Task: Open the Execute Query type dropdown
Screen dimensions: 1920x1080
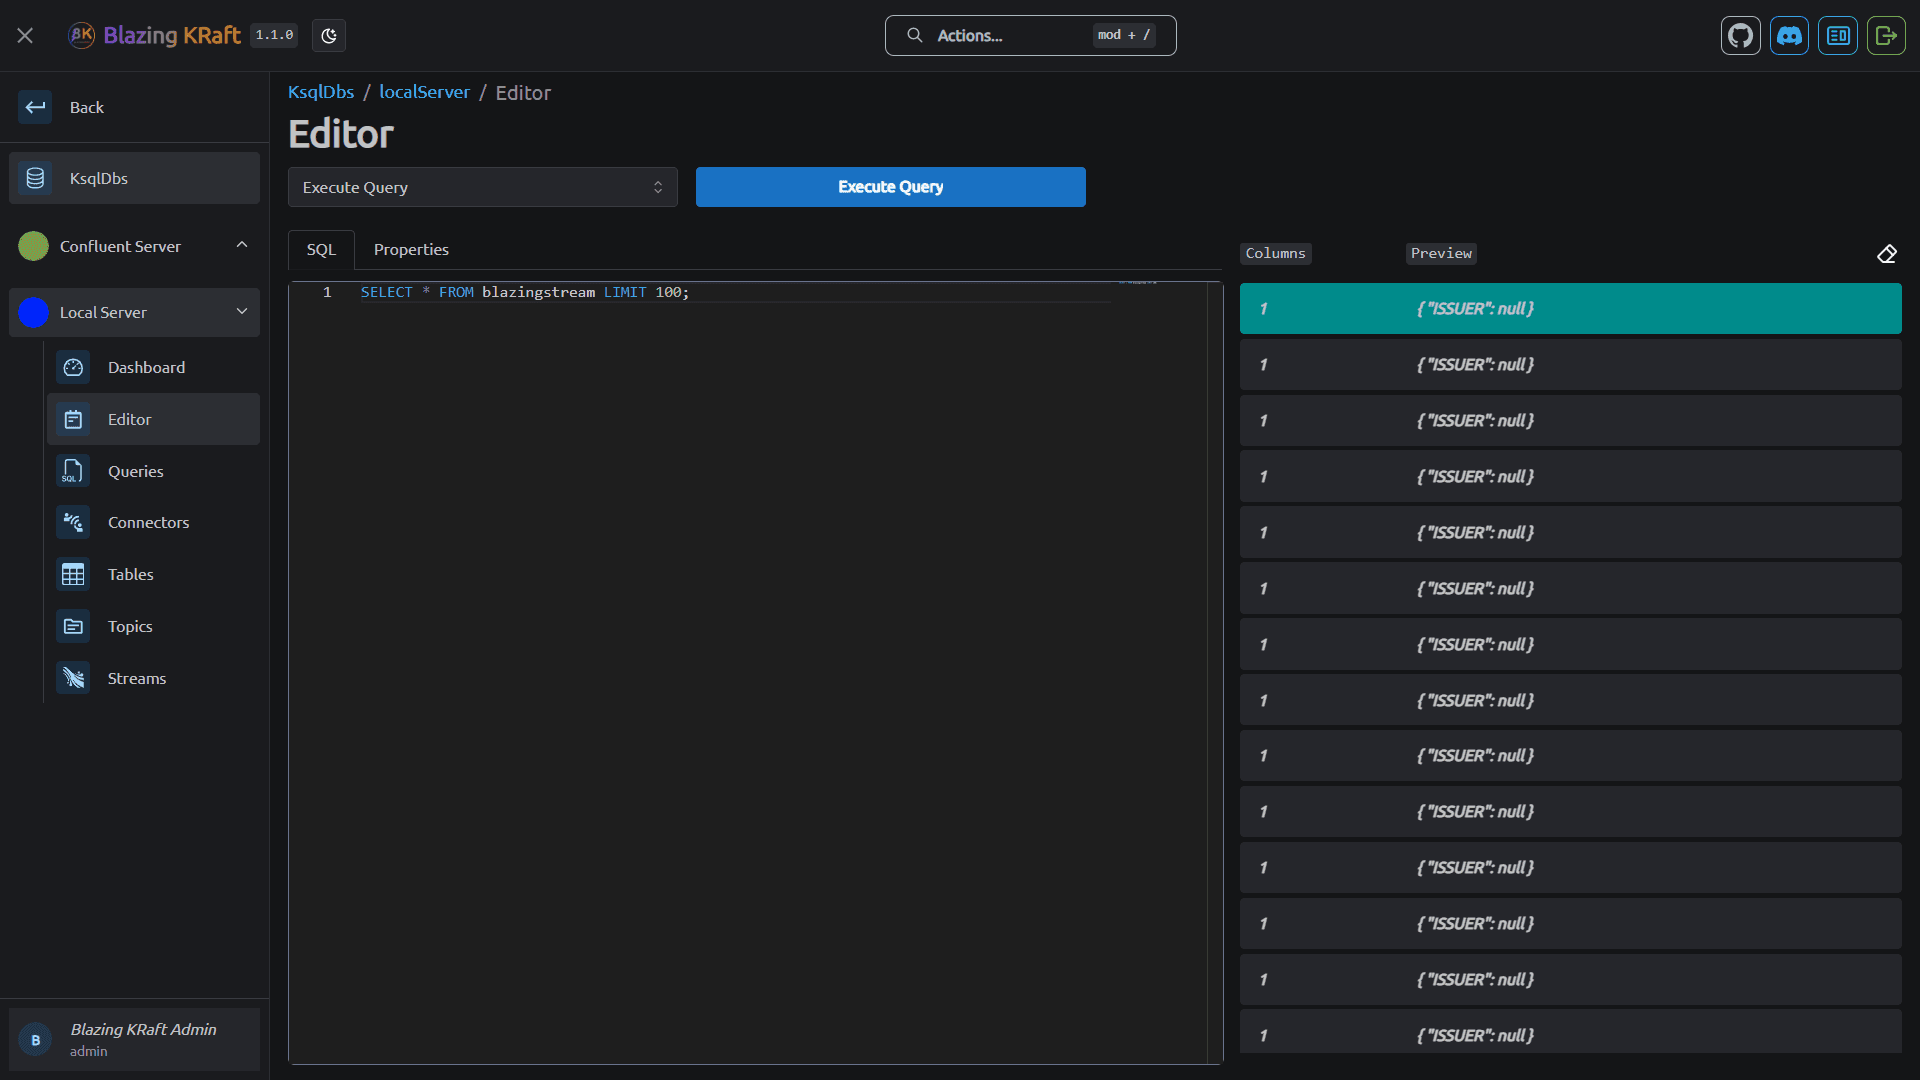Action: coord(483,187)
